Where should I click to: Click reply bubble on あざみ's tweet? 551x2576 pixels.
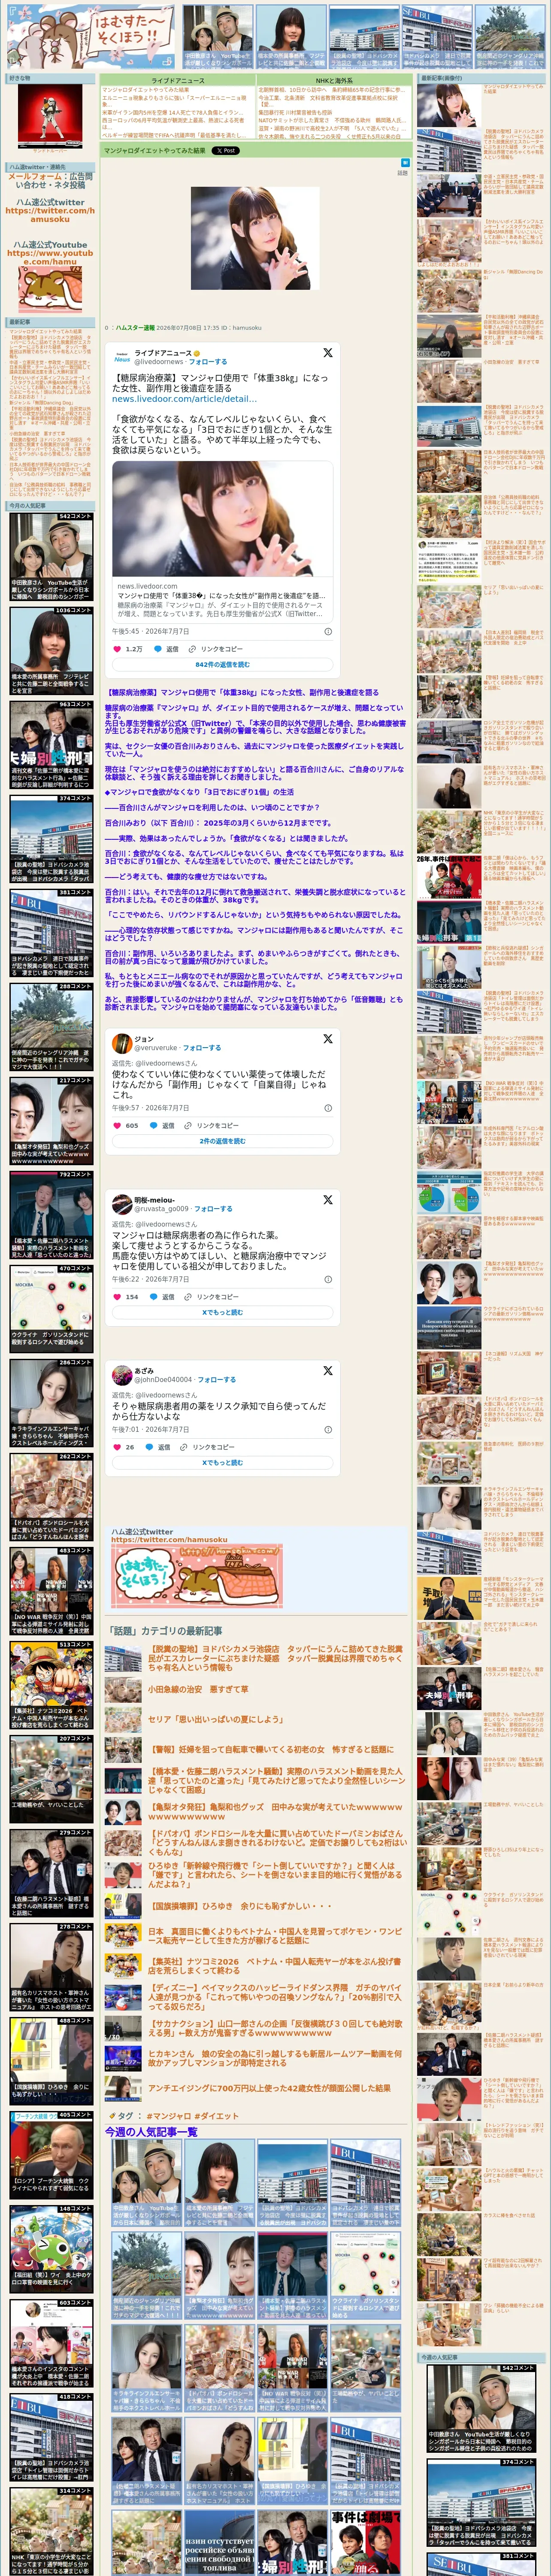149,1447
